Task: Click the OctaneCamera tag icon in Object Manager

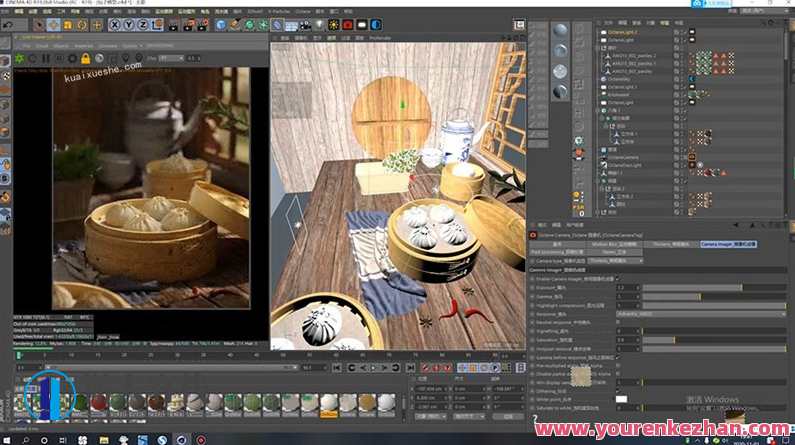Action: 692,158
